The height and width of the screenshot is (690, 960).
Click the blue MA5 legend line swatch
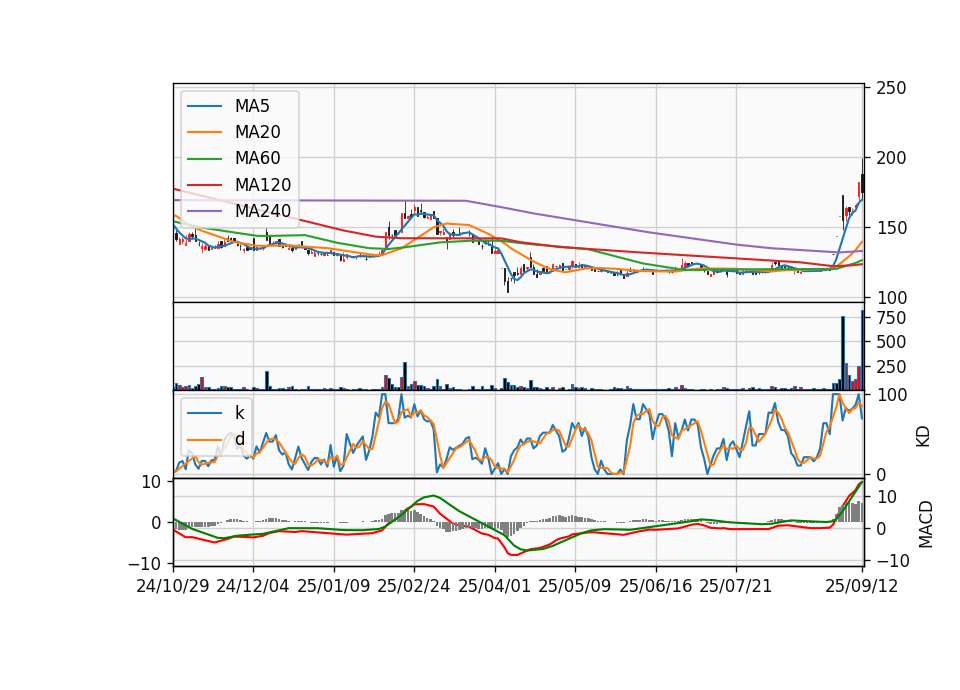[204, 106]
